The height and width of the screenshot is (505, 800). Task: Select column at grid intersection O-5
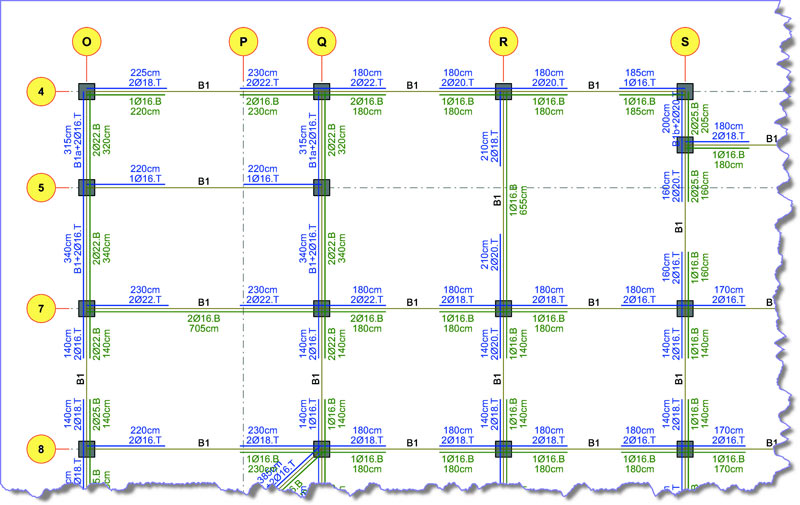(86, 187)
